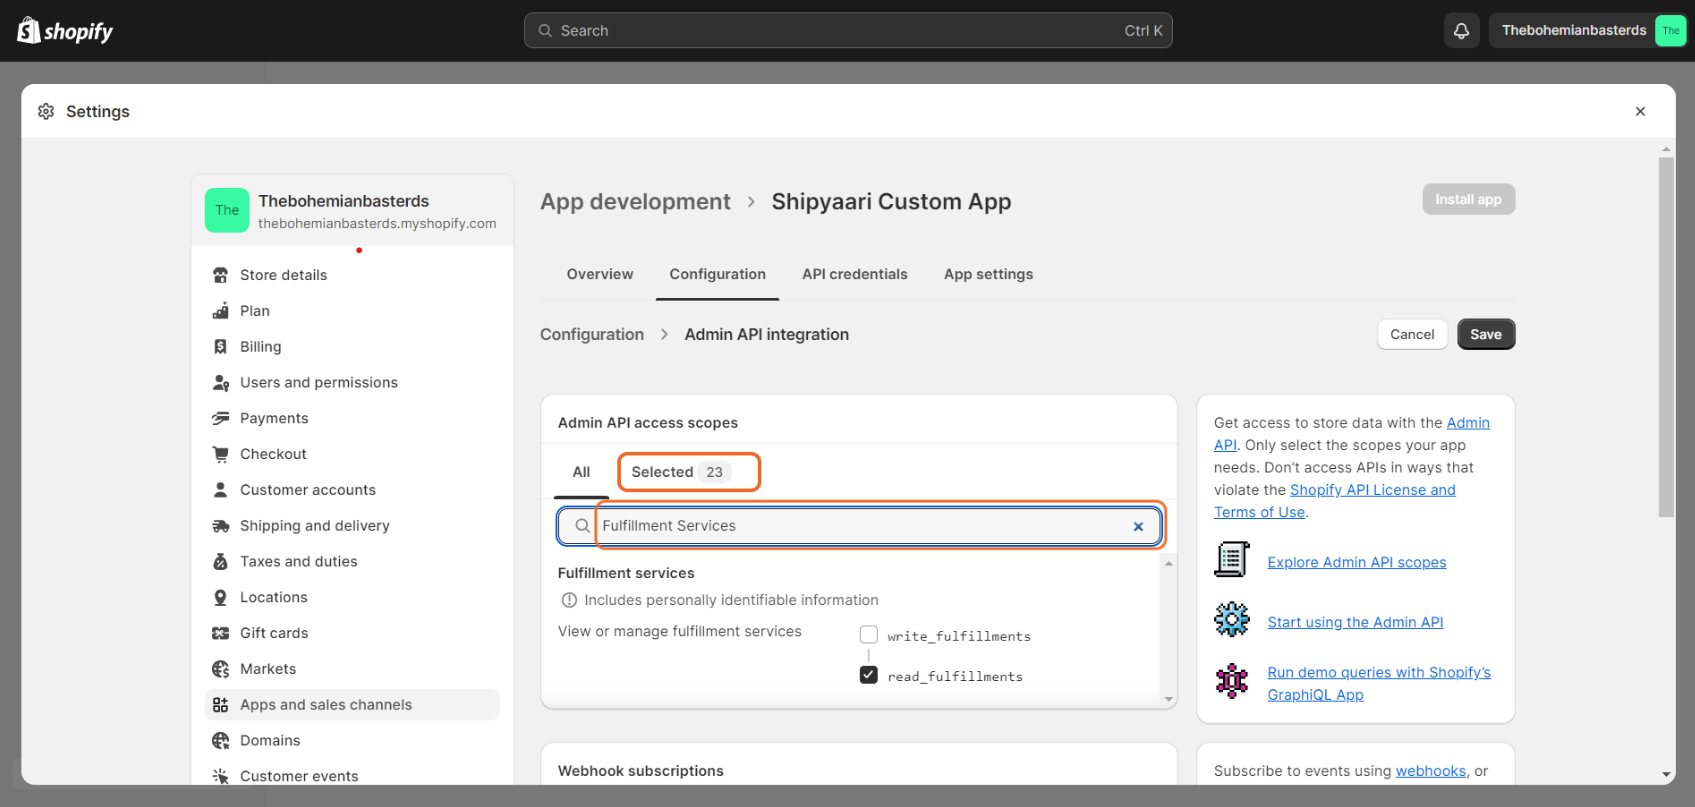Click the Shopify logo
This screenshot has width=1695, height=807.
coord(65,31)
